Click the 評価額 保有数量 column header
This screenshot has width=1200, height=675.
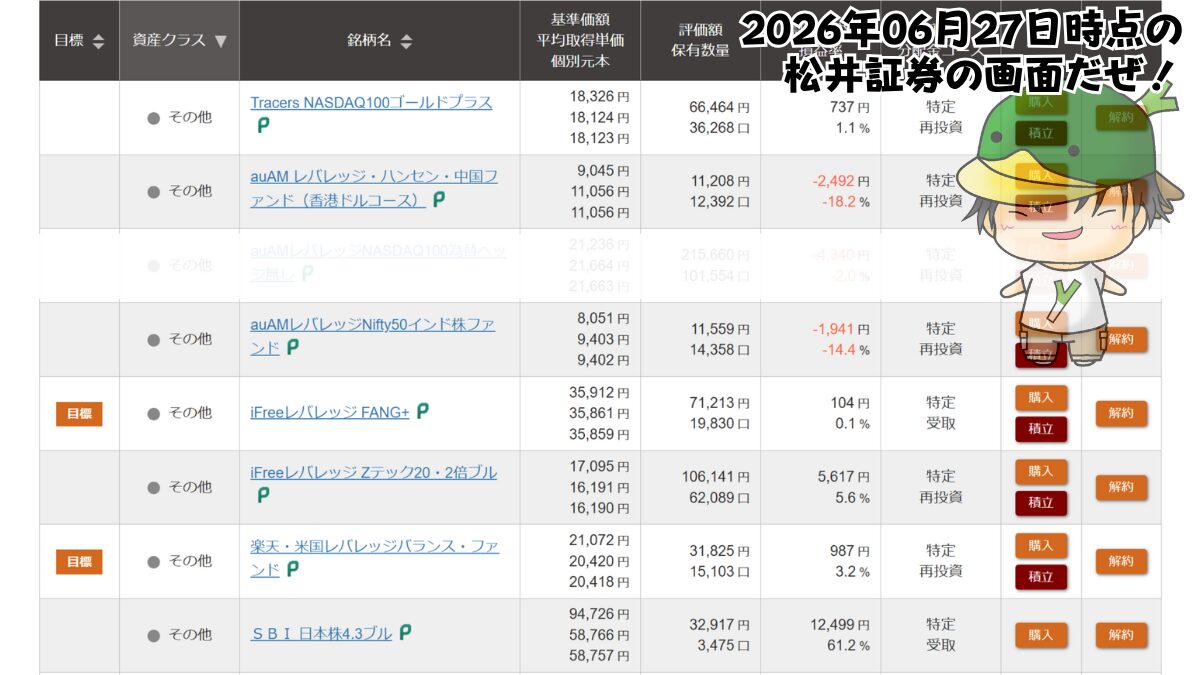coord(700,40)
